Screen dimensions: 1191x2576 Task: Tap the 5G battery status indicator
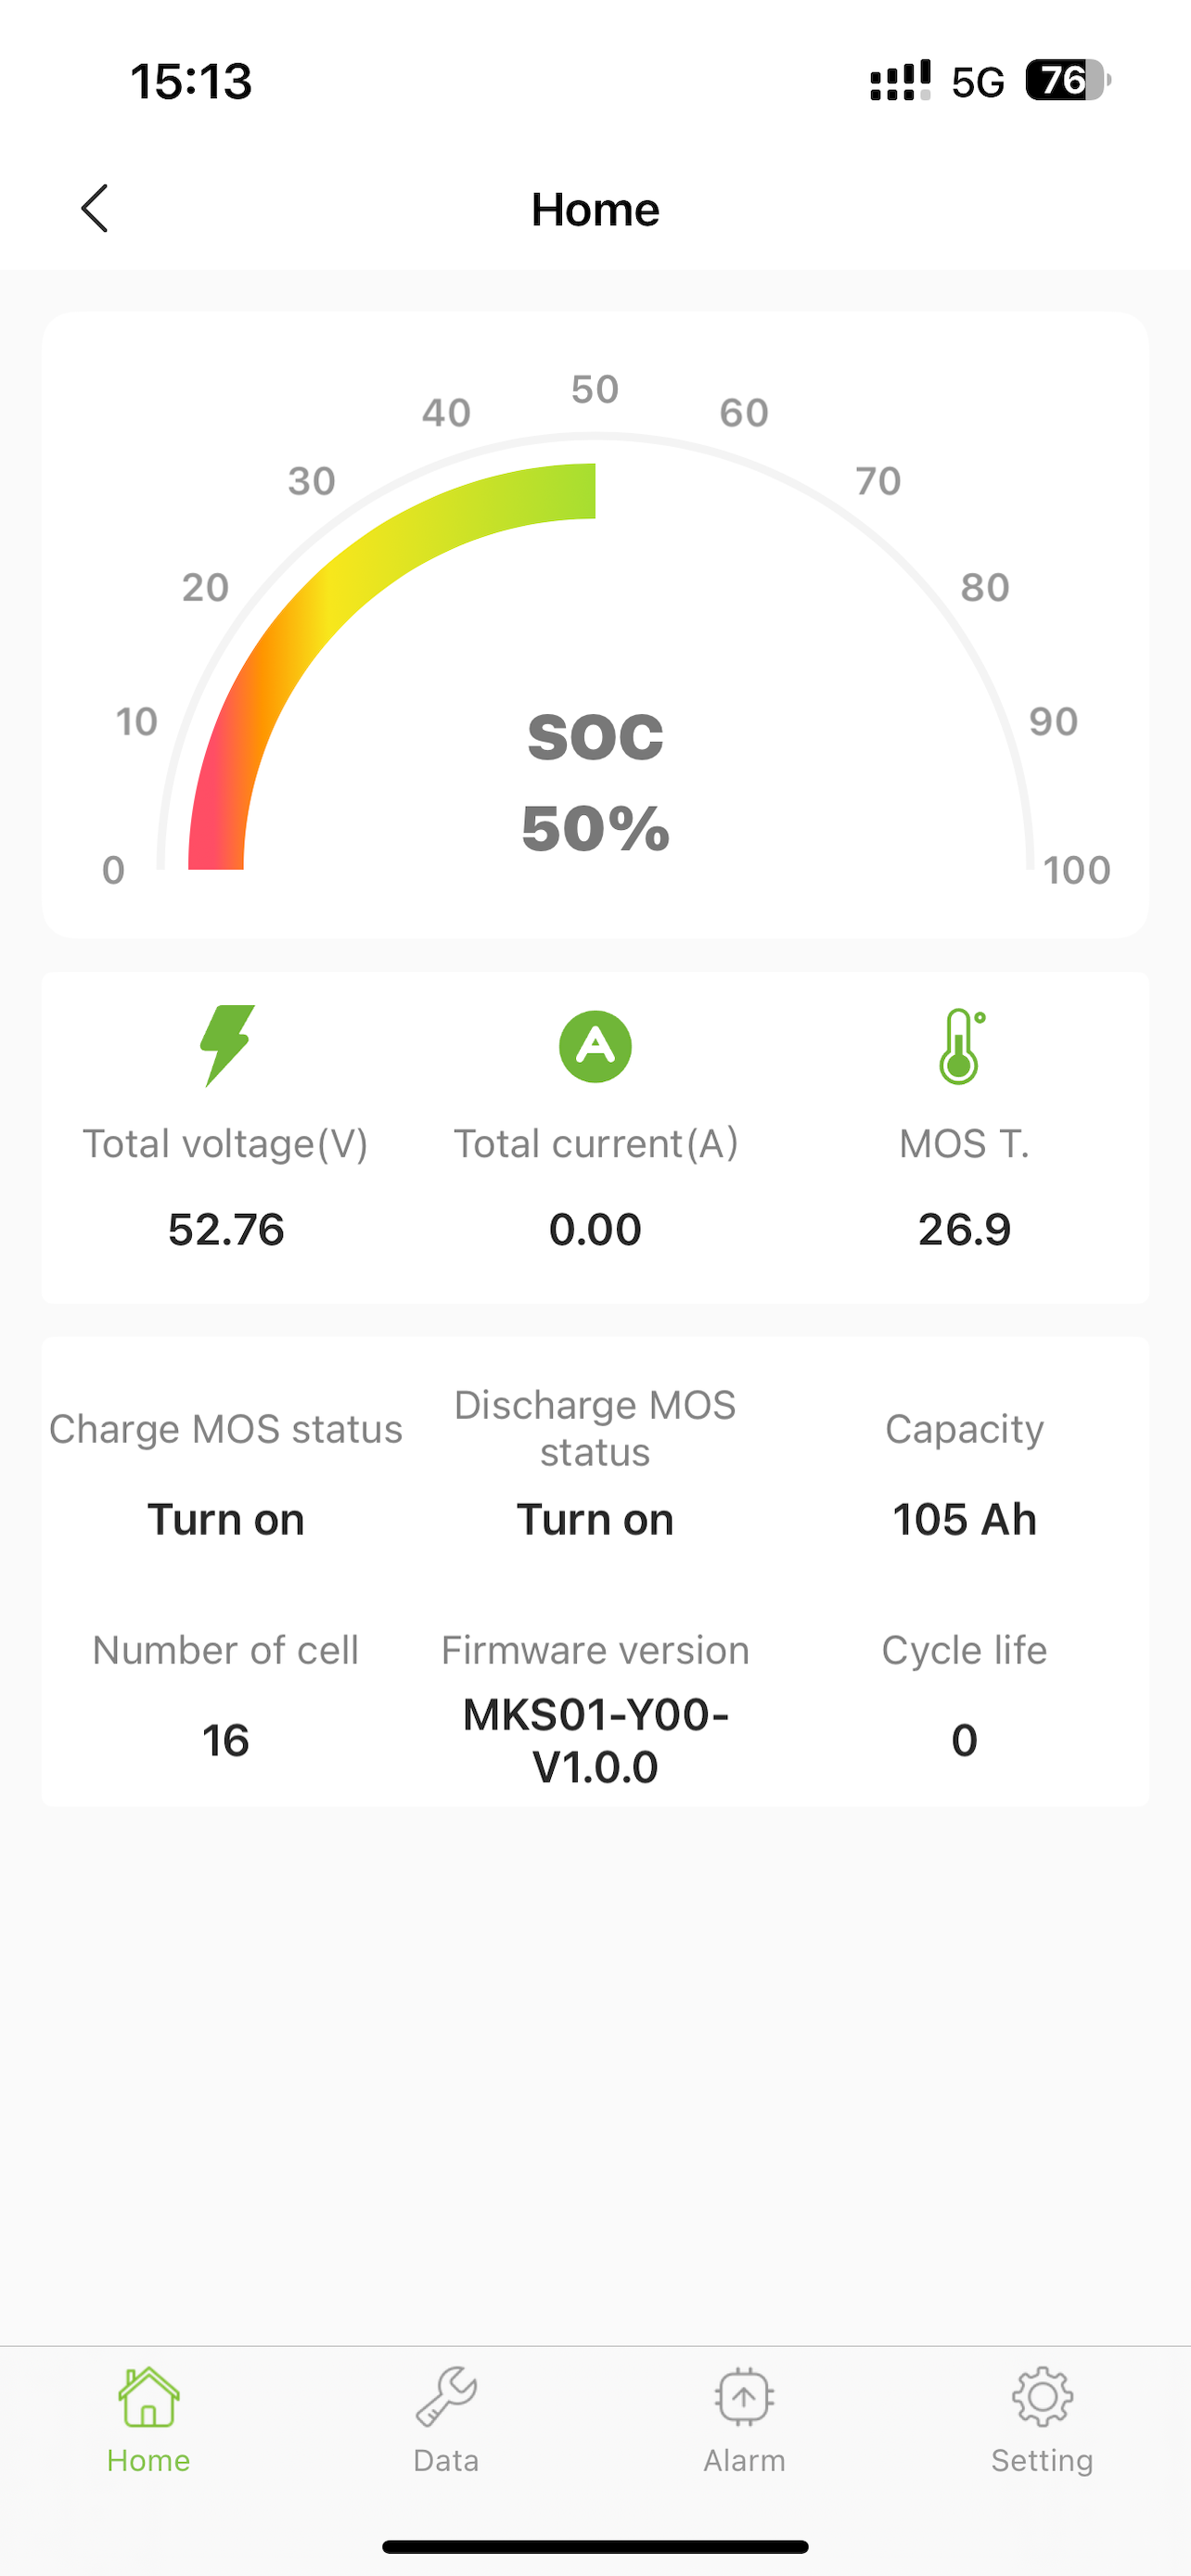(1068, 80)
